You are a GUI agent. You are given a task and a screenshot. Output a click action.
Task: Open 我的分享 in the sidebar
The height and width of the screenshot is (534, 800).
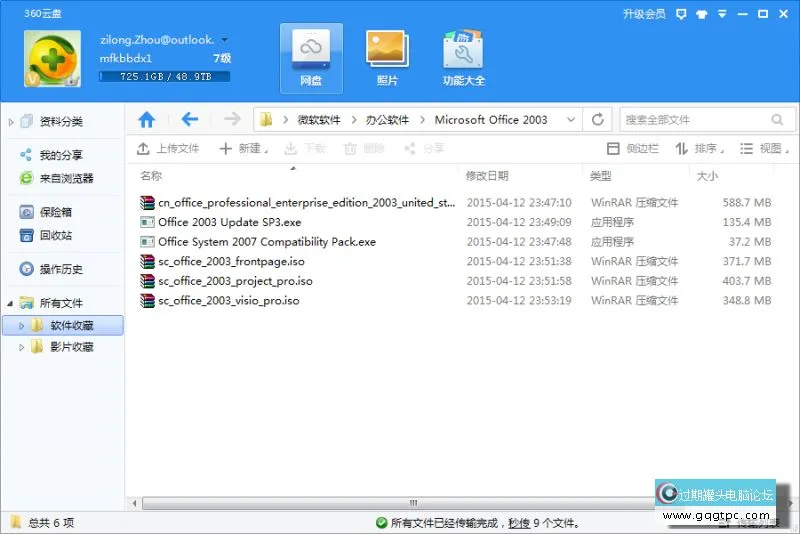61,155
